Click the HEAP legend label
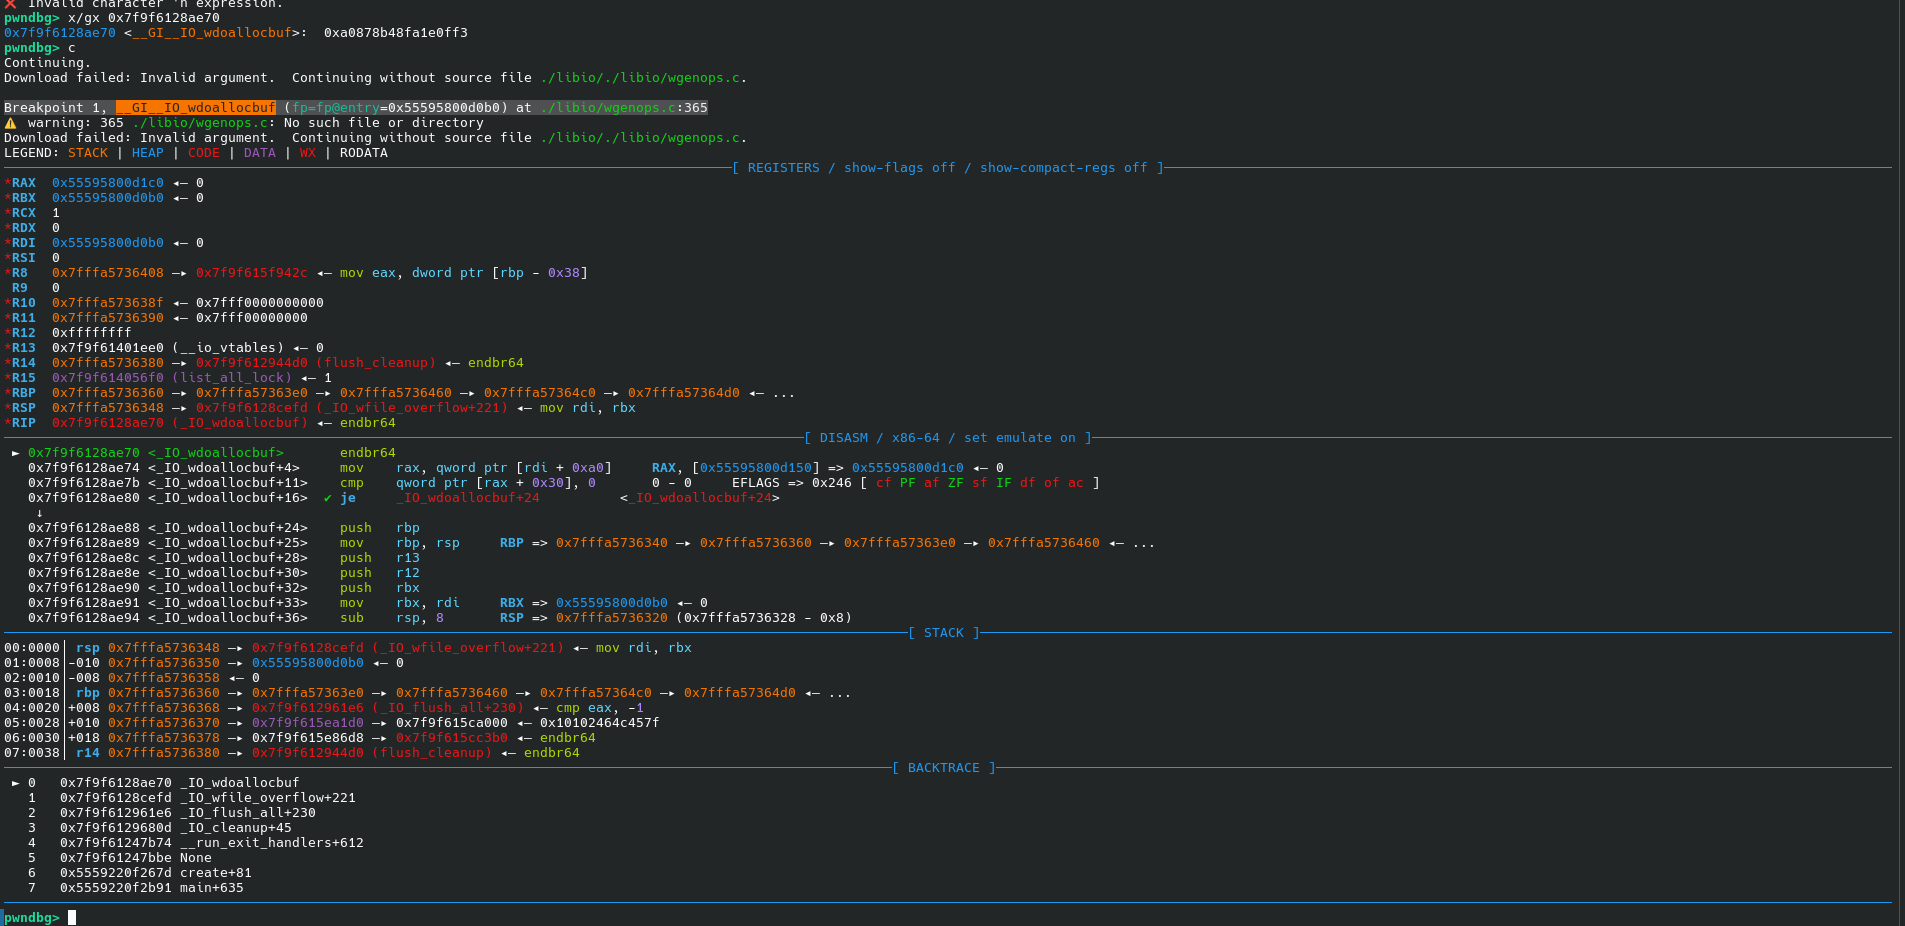The width and height of the screenshot is (1905, 926). click(148, 153)
